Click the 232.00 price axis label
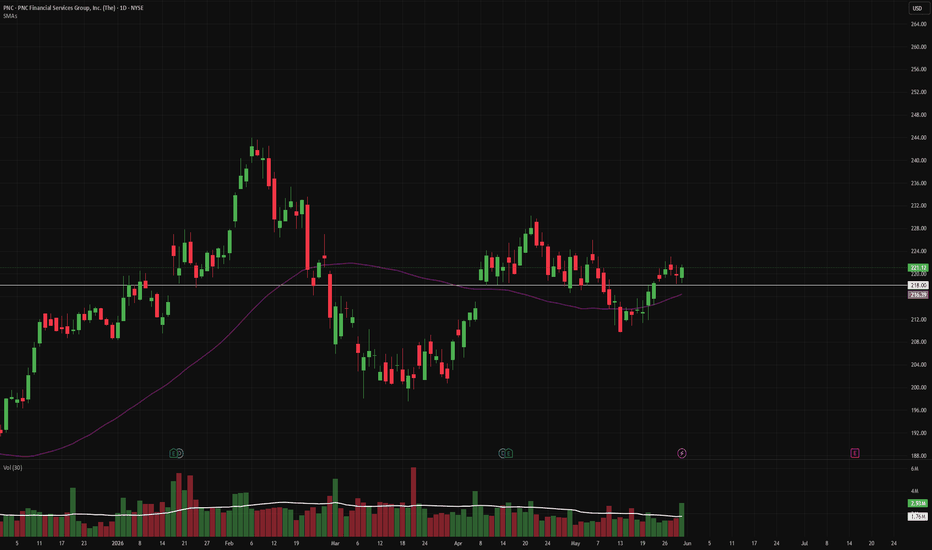 click(x=918, y=206)
